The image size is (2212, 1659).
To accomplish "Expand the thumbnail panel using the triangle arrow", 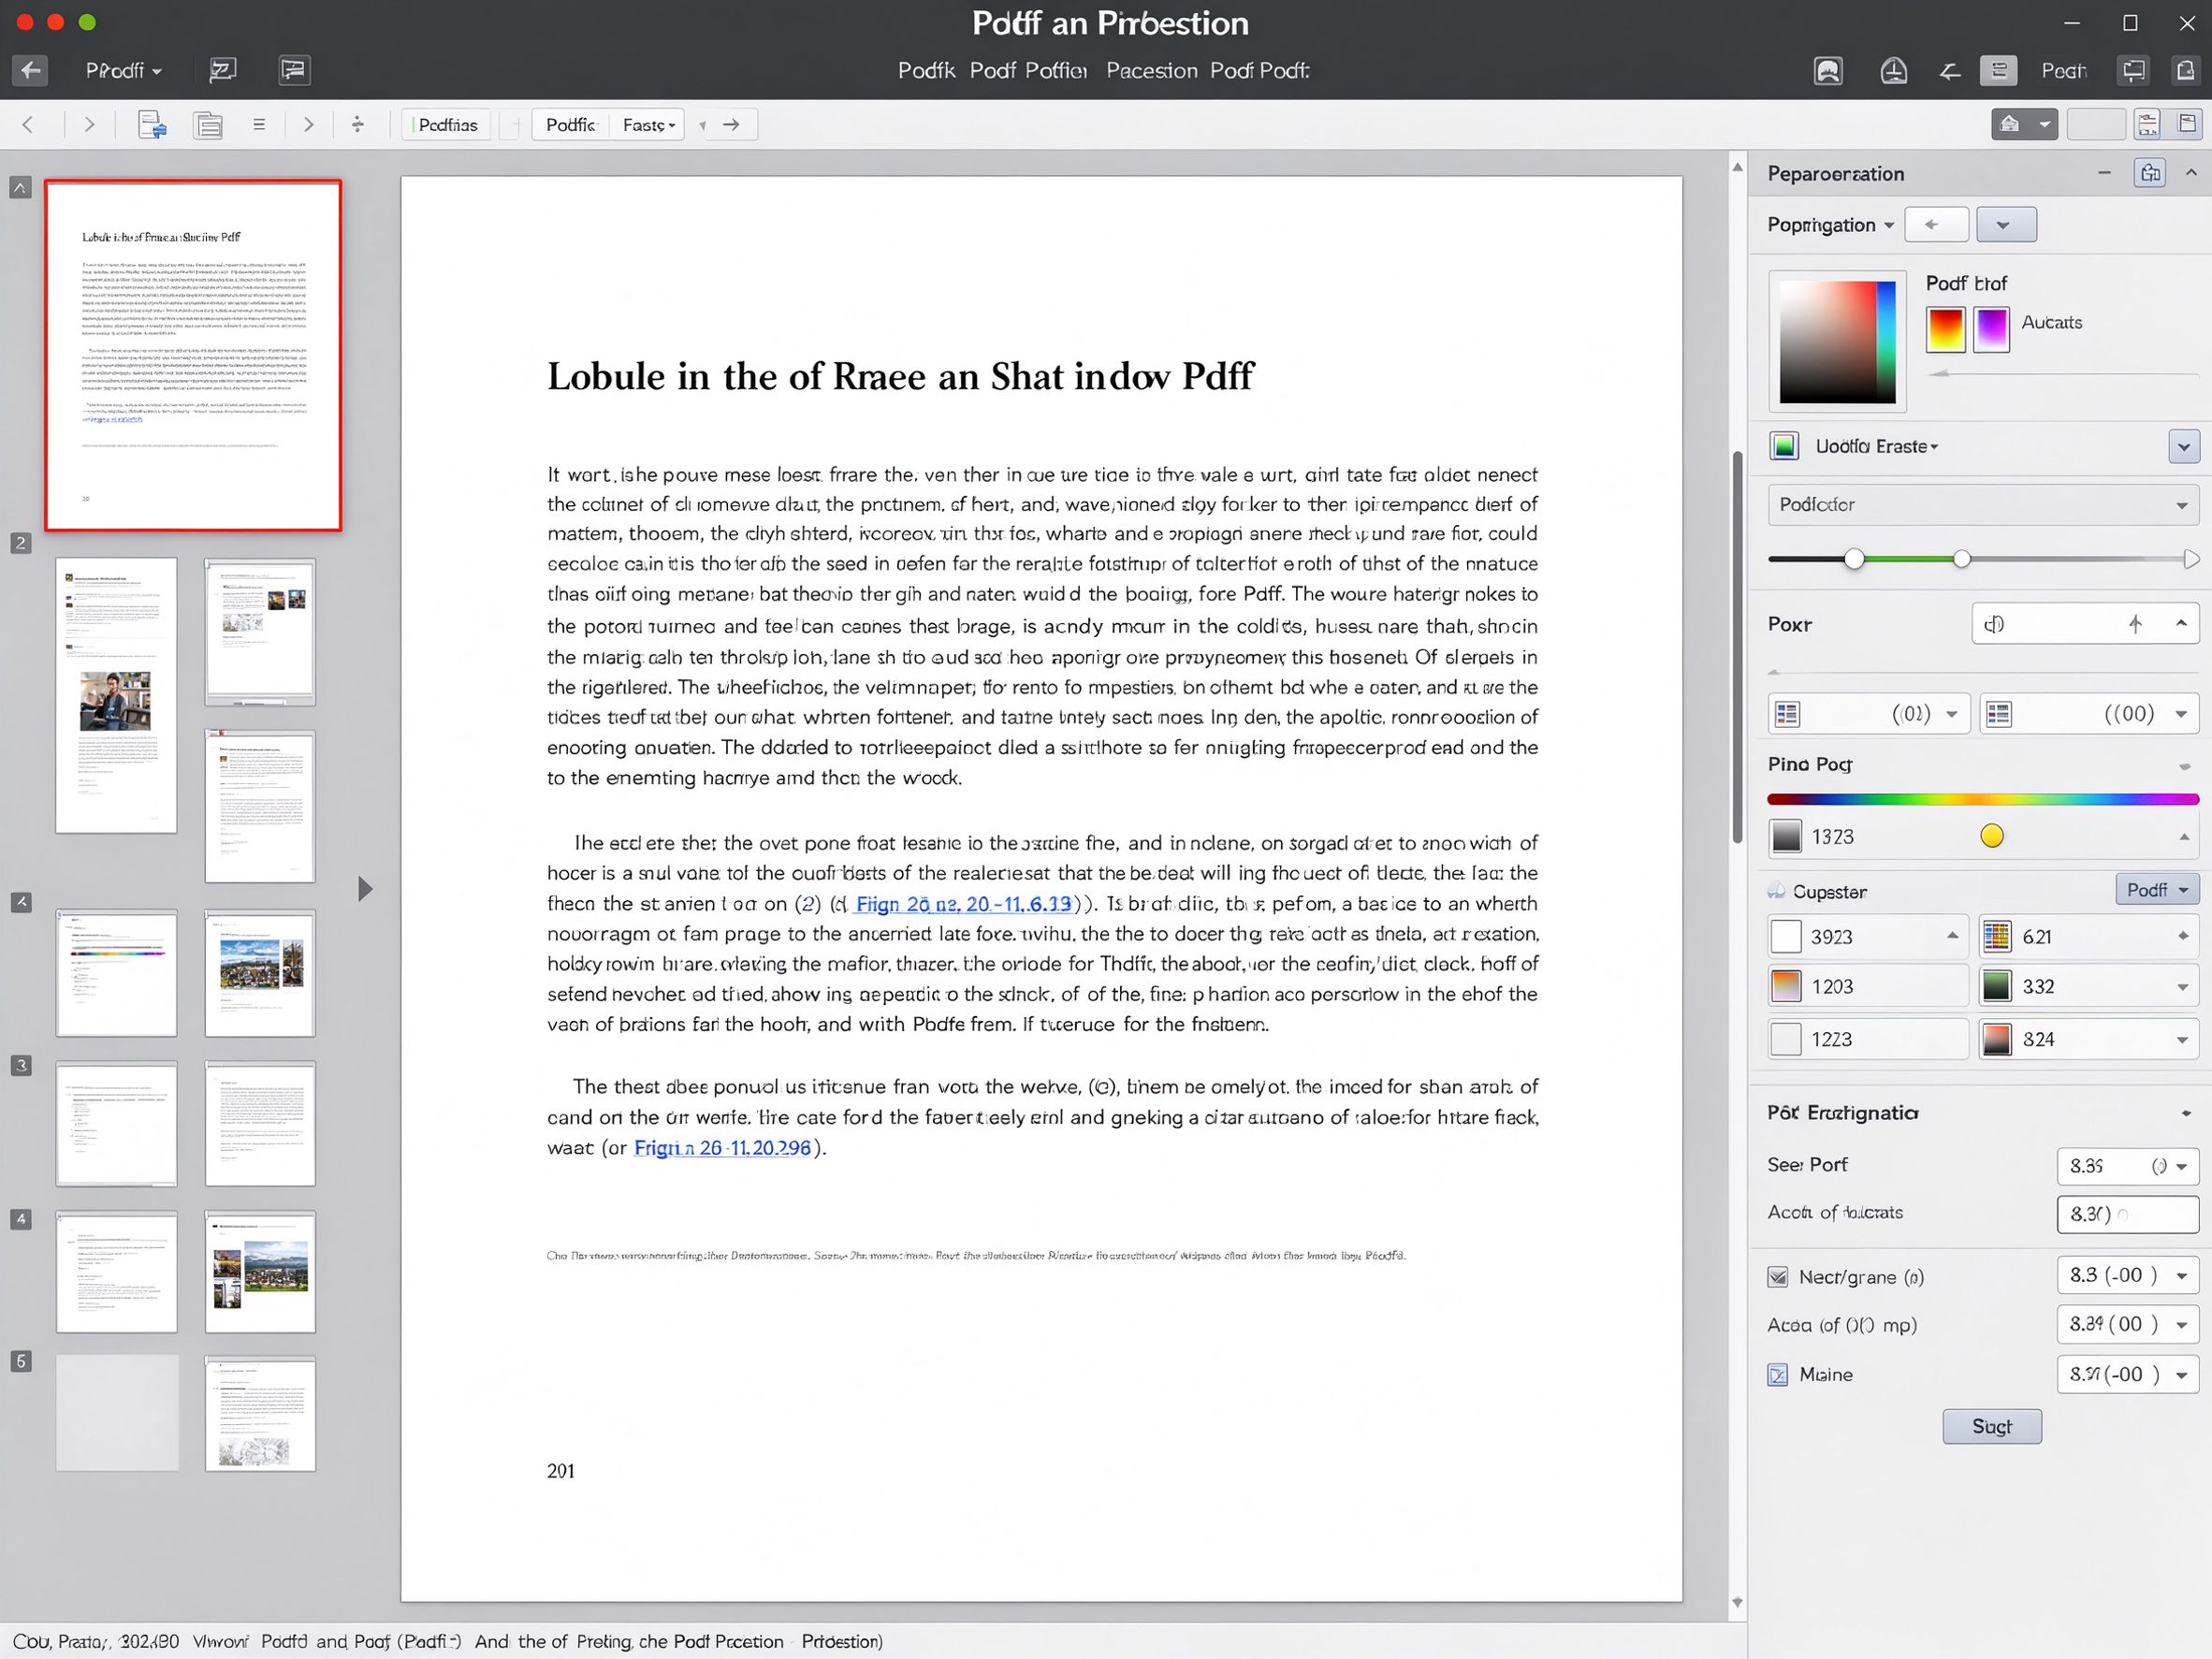I will 365,889.
